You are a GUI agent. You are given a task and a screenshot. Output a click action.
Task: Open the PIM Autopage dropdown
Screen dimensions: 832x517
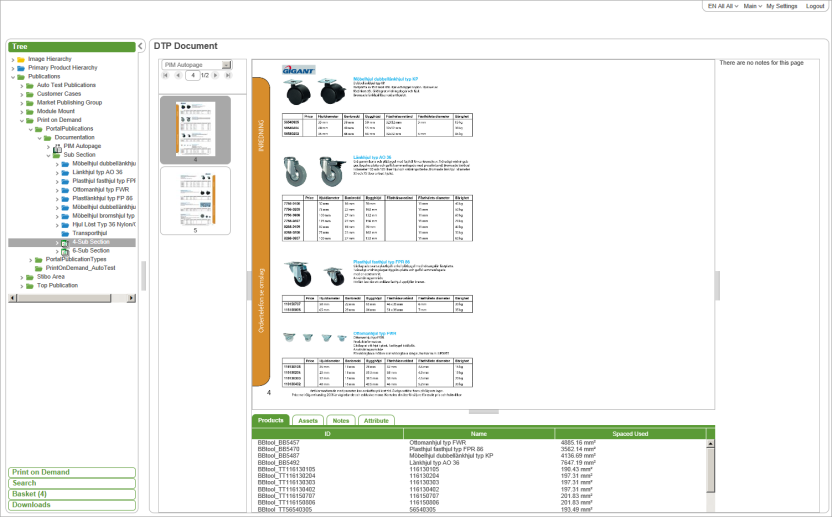[226, 64]
